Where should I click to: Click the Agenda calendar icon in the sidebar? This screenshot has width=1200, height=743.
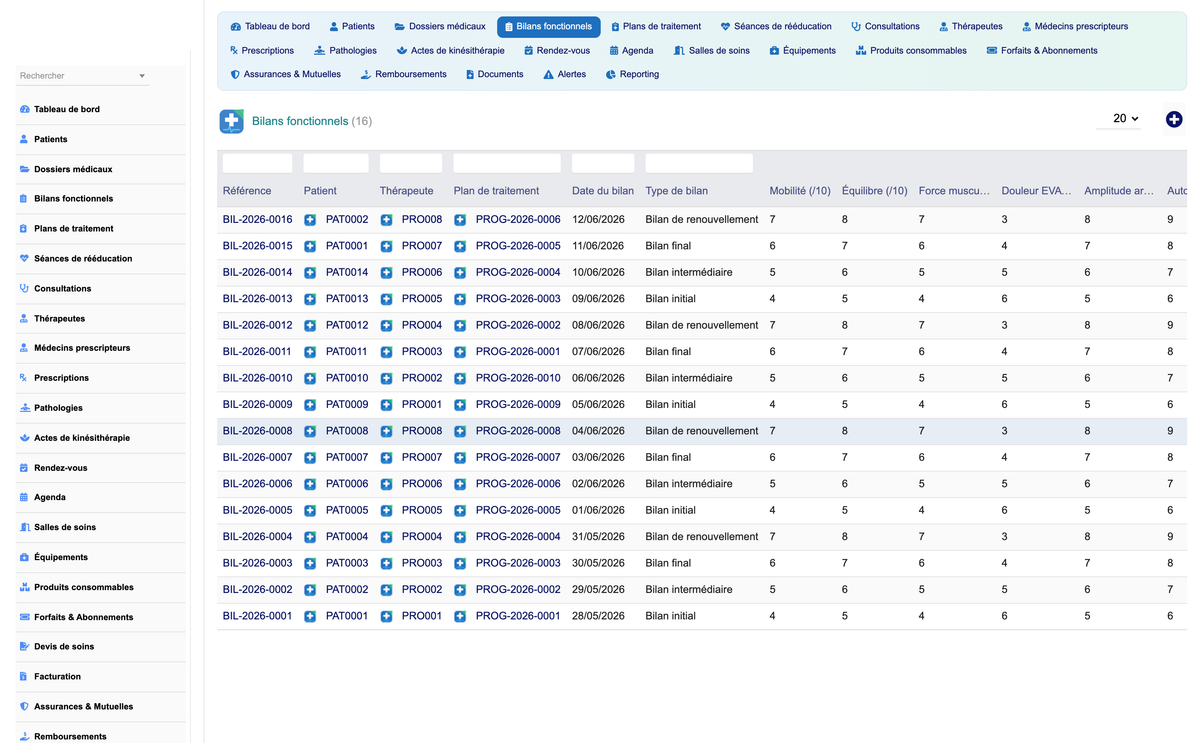[24, 497]
